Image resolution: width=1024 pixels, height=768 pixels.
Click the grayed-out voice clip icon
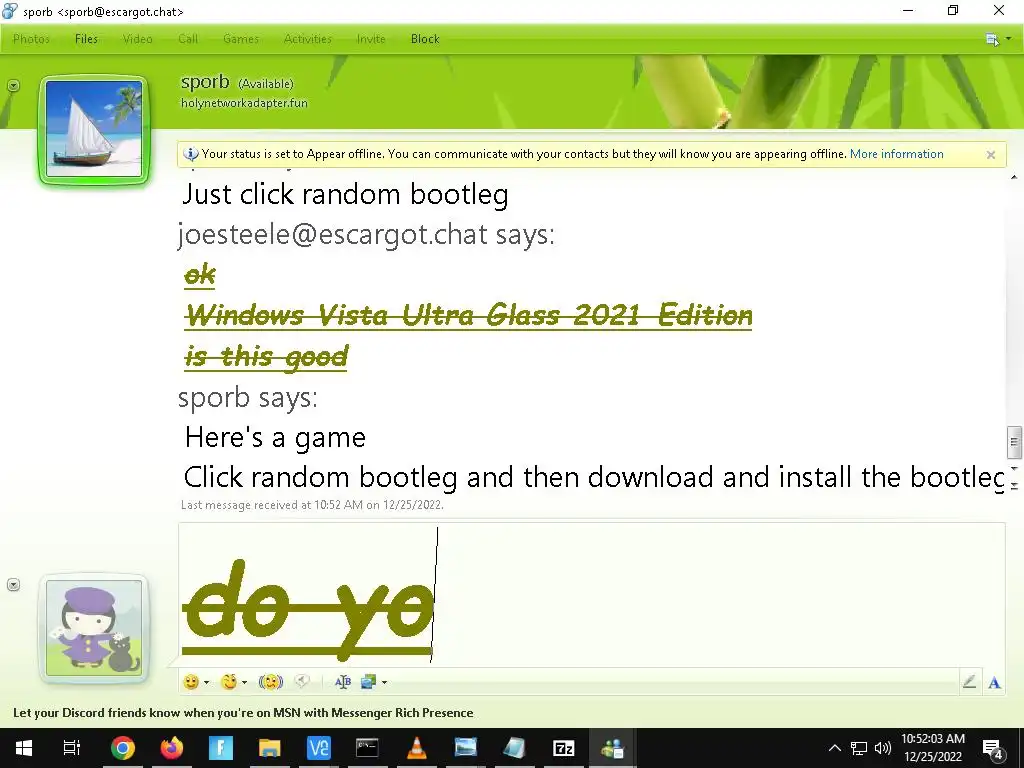(x=302, y=681)
